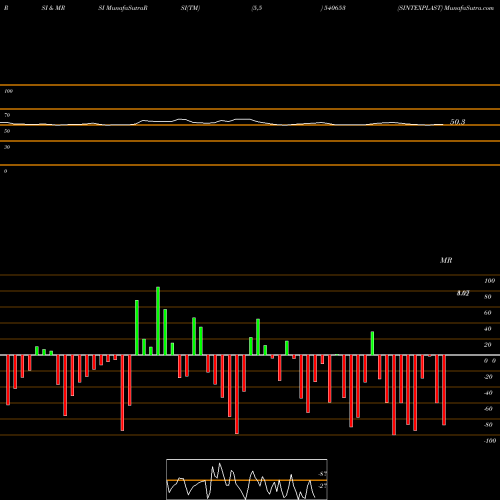Click the MR axis label '60'

[488, 313]
